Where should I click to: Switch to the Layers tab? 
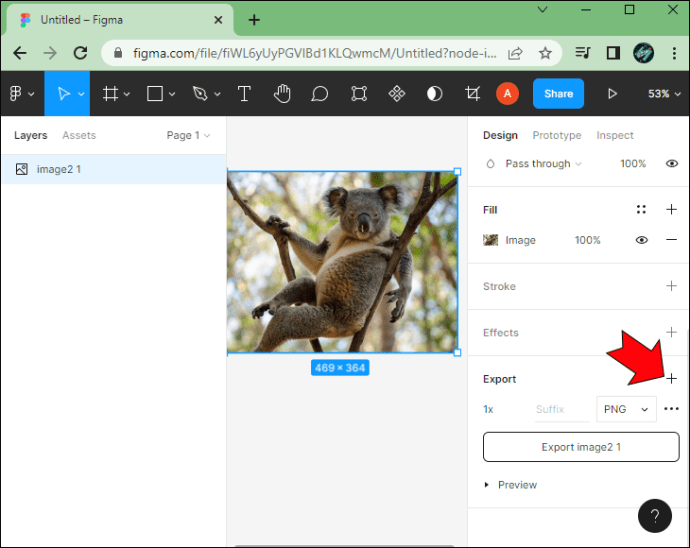tap(30, 135)
